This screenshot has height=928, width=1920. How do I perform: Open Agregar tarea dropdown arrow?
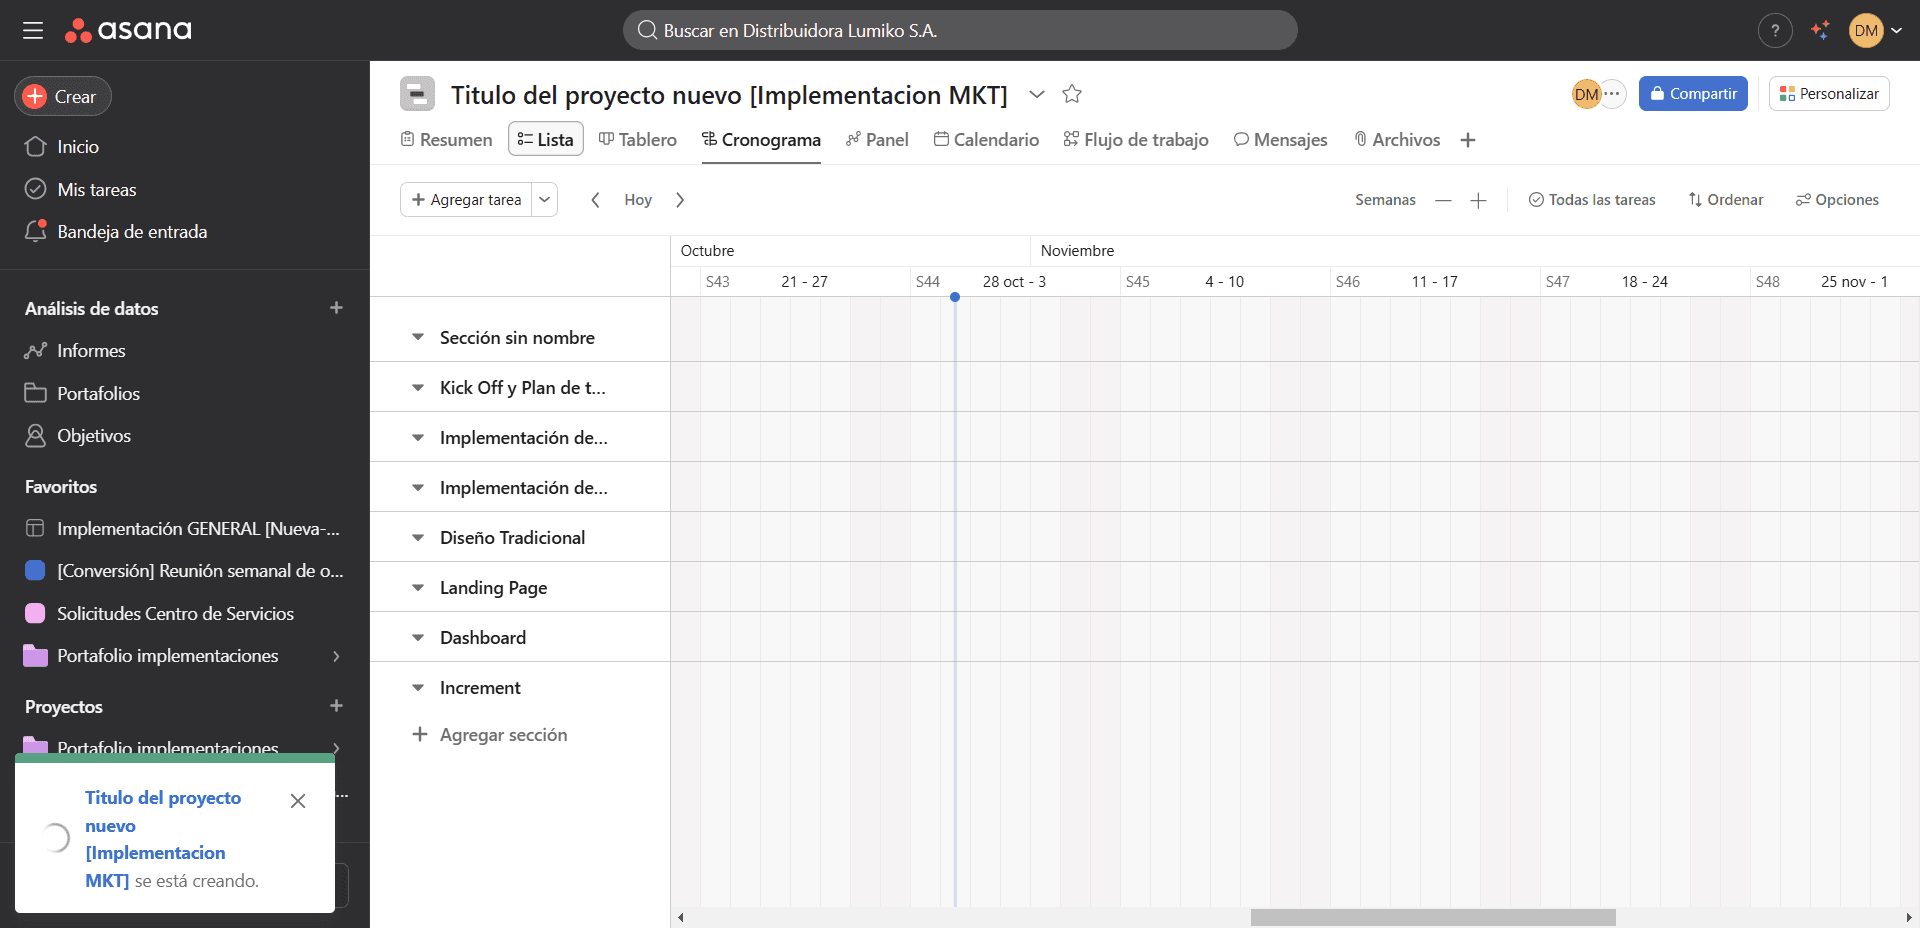tap(545, 200)
